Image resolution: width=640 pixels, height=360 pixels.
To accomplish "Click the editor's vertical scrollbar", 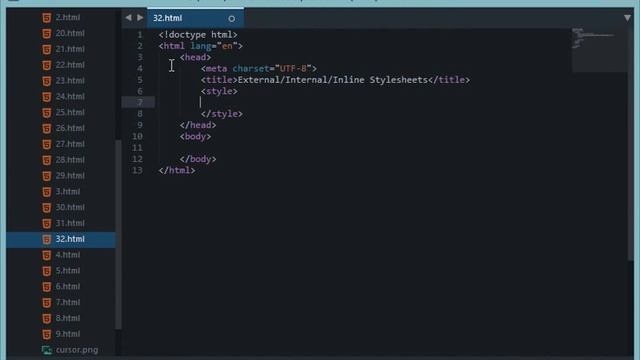I will pos(631,143).
